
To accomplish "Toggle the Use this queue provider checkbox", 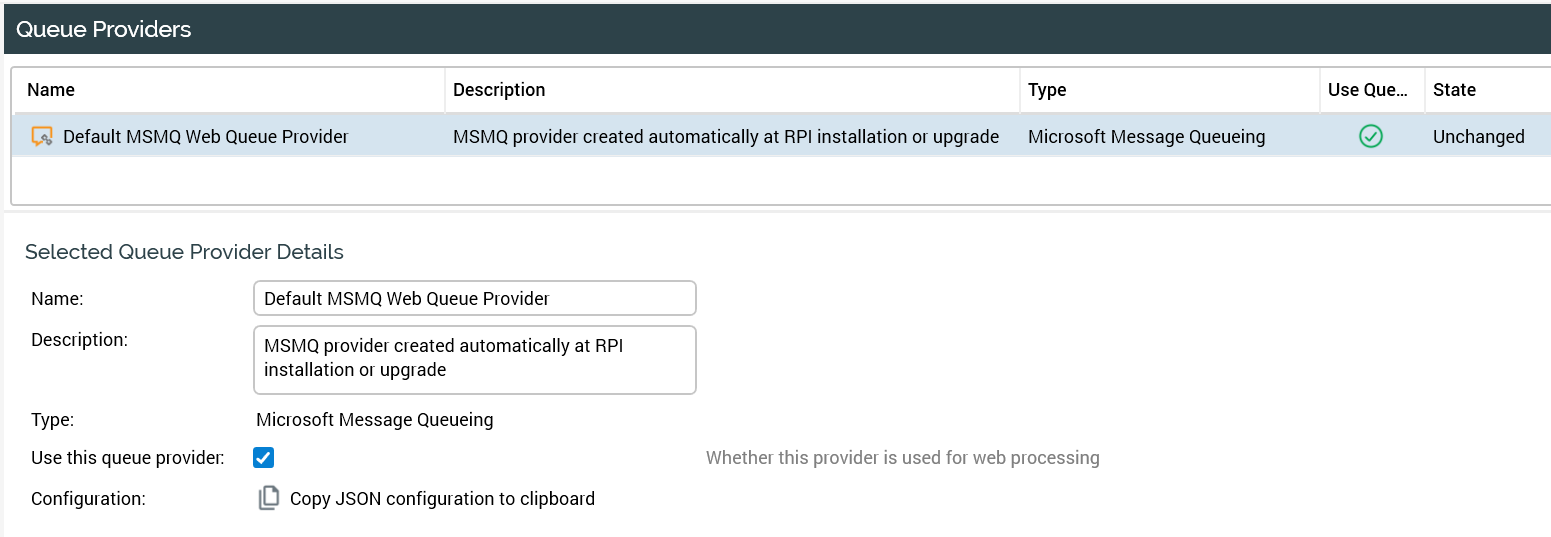I will coord(264,458).
